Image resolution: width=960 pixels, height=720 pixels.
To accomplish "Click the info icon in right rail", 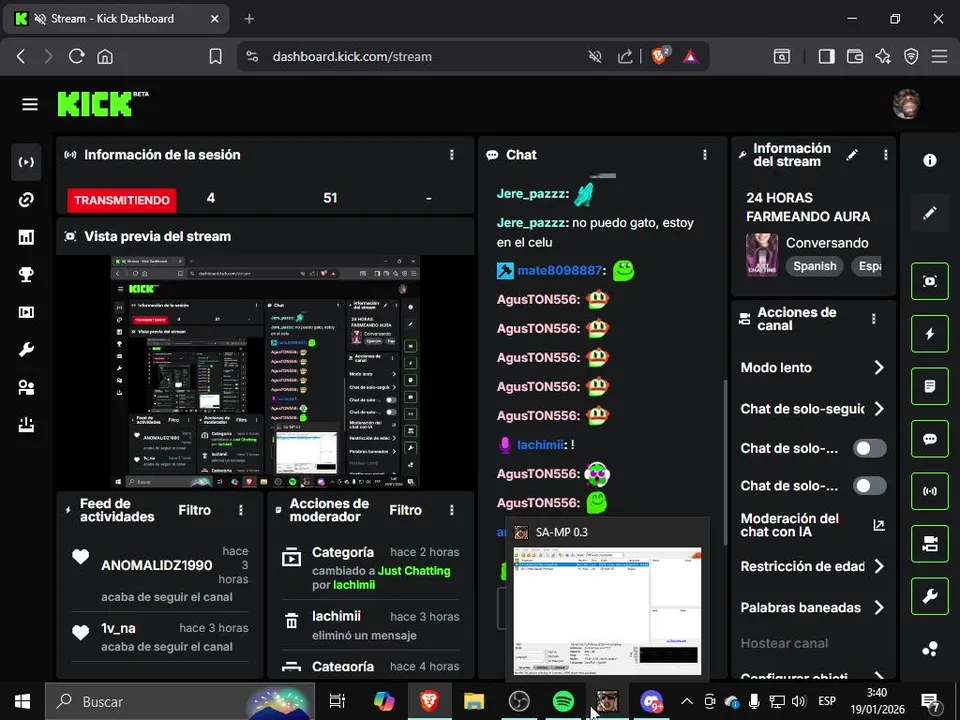I will 929,160.
